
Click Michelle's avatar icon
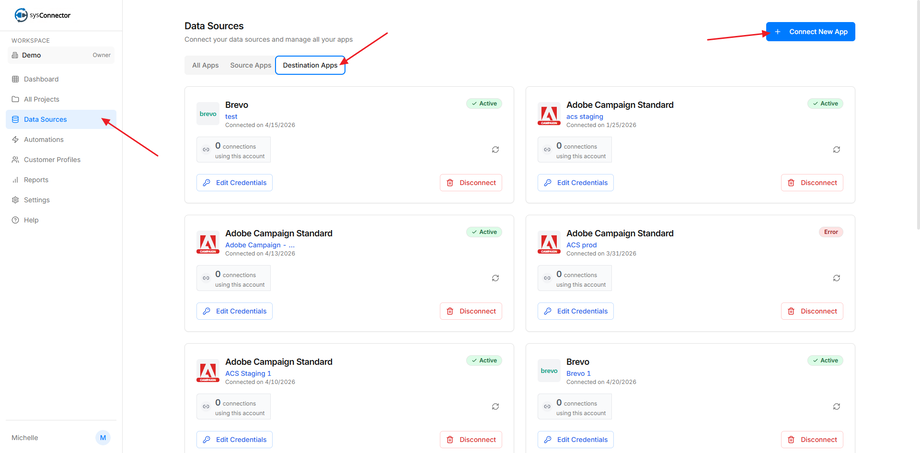pyautogui.click(x=103, y=438)
